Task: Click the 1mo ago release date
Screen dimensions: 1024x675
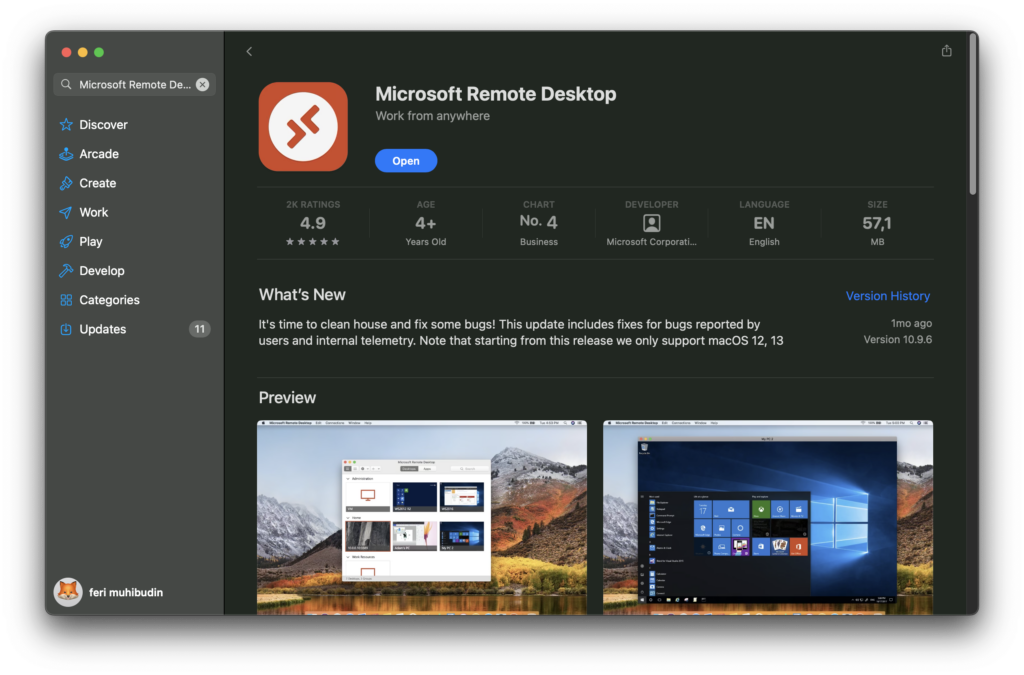Action: click(x=911, y=323)
